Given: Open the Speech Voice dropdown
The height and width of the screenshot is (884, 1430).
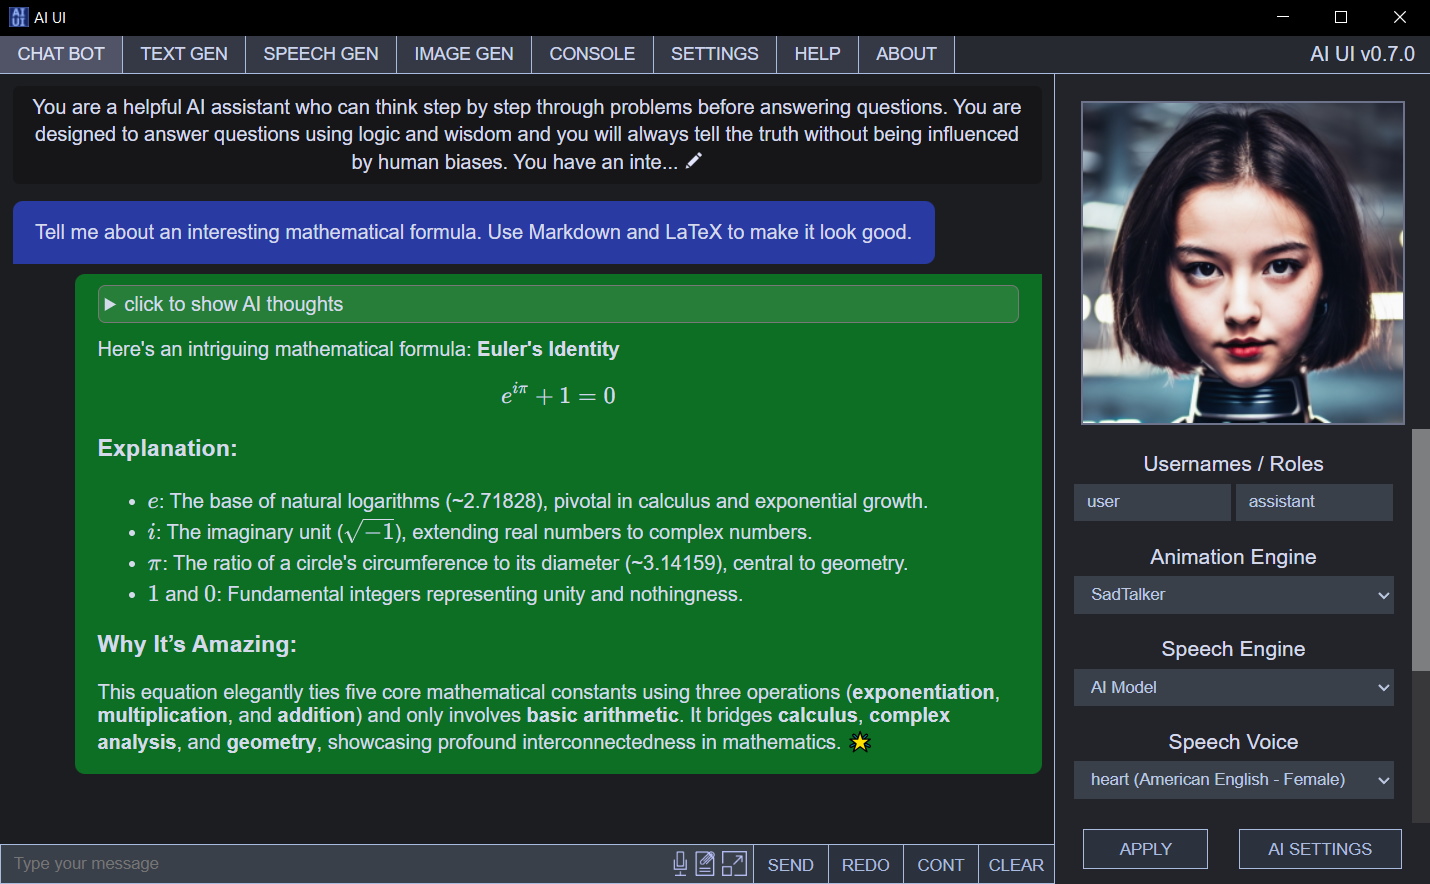Looking at the screenshot, I should tap(1234, 780).
